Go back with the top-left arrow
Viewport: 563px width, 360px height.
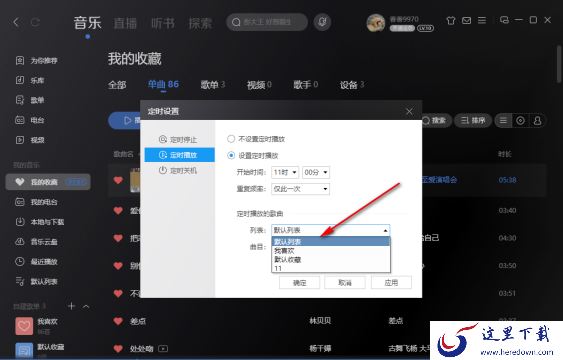[16, 22]
